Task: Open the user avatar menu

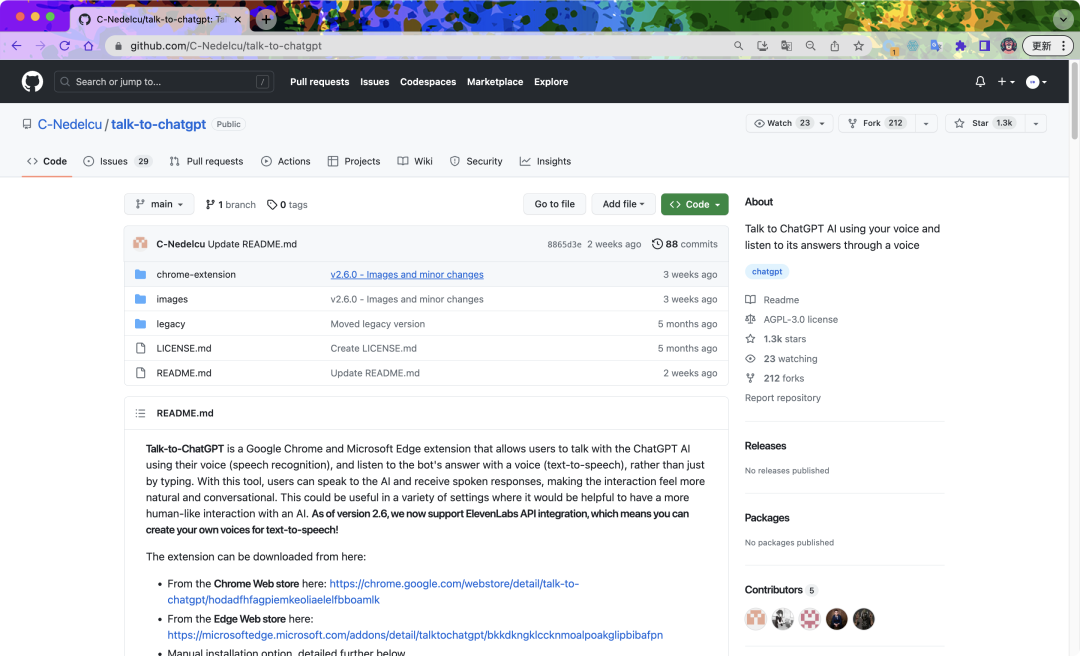Action: [1036, 82]
